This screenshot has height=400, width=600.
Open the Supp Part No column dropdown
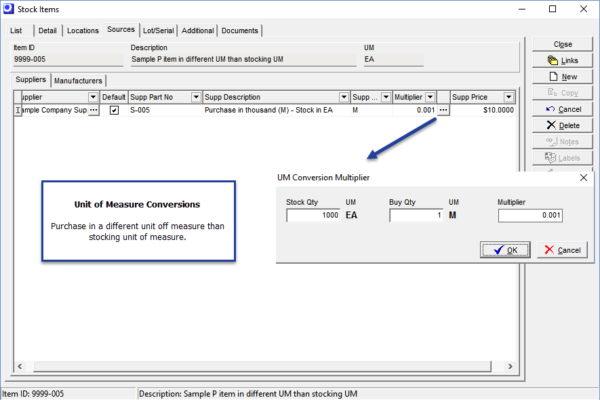pos(196,97)
